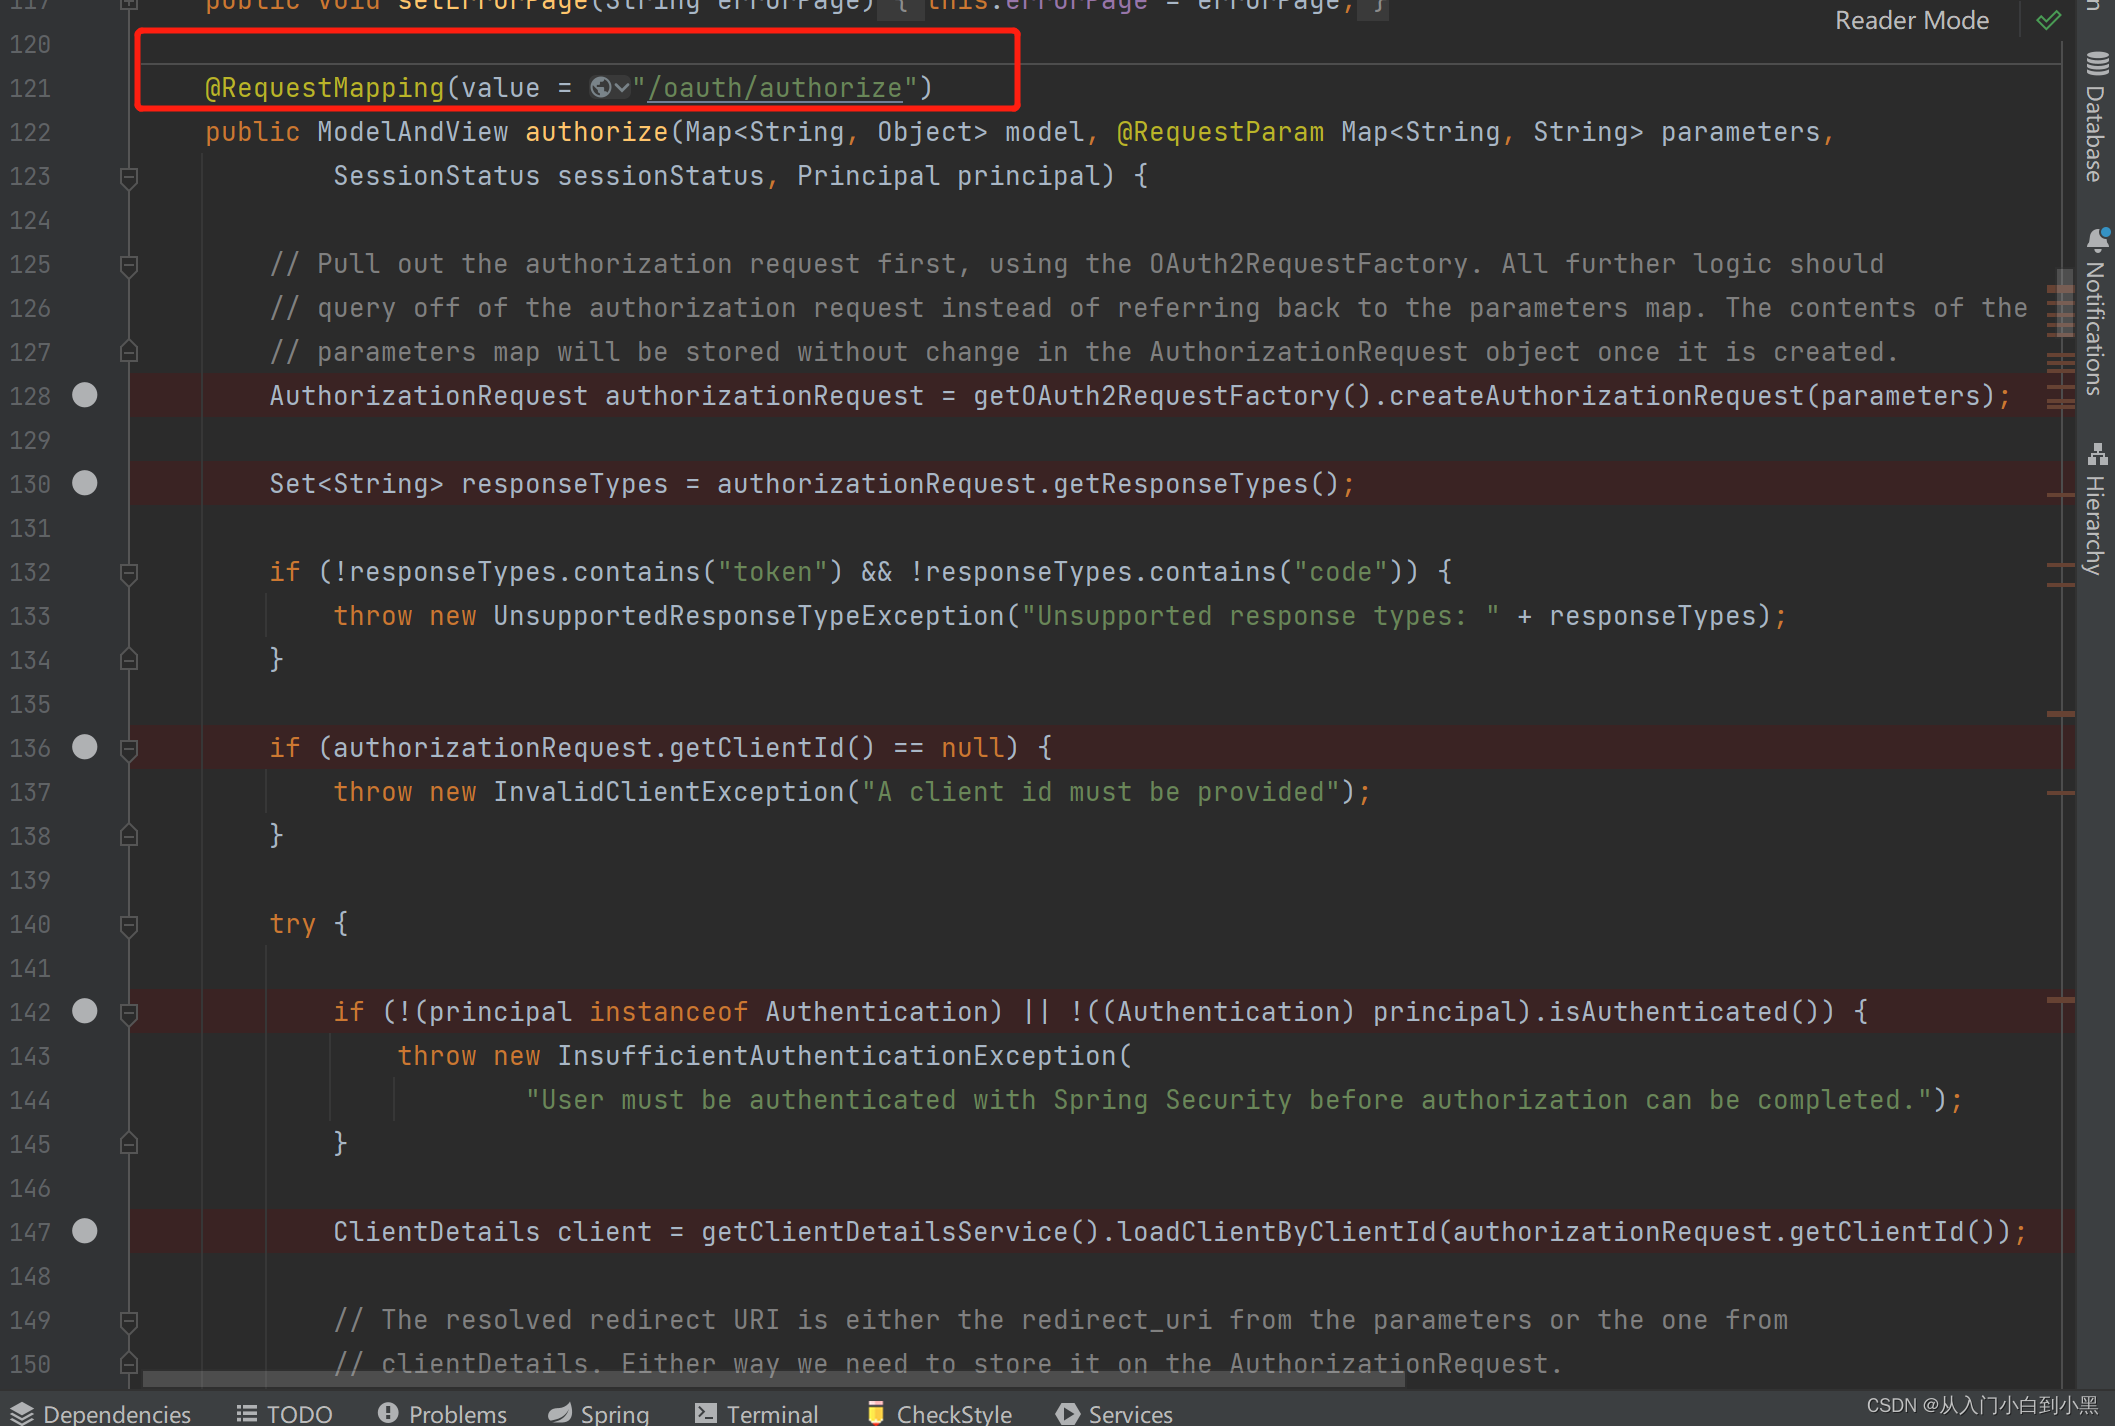Collapse comment fold at line 149
Screen dimensions: 2115x1426
(129, 1321)
